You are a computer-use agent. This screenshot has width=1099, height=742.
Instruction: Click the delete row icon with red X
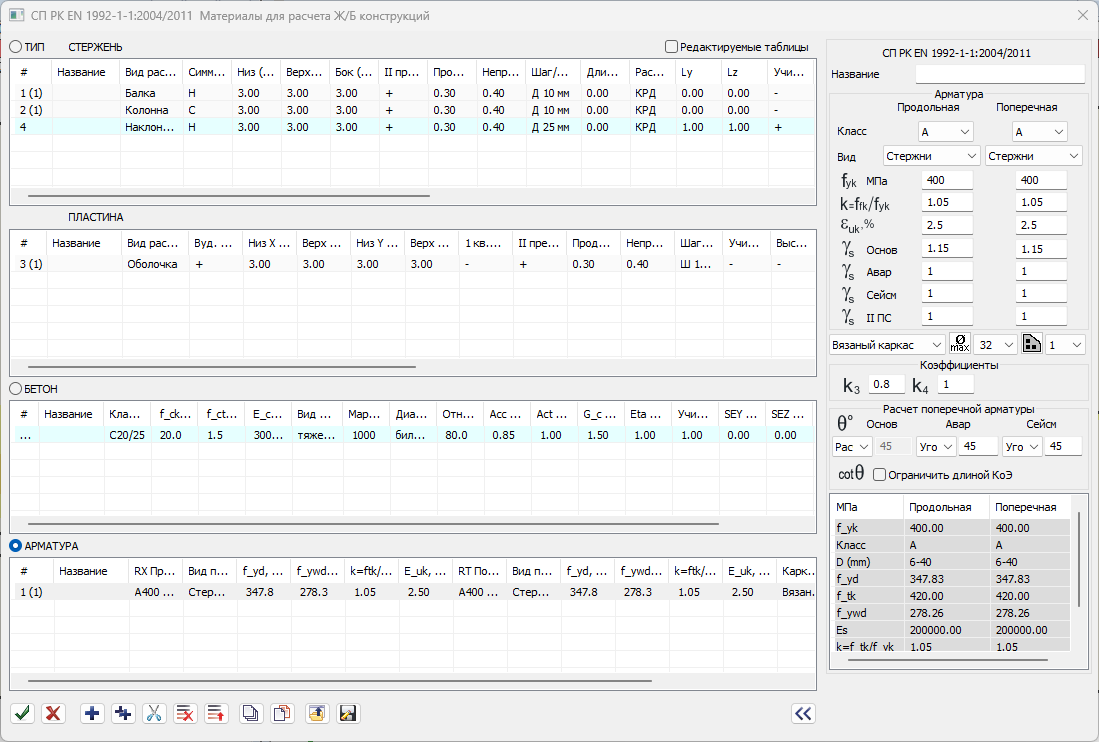pyautogui.click(x=185, y=713)
